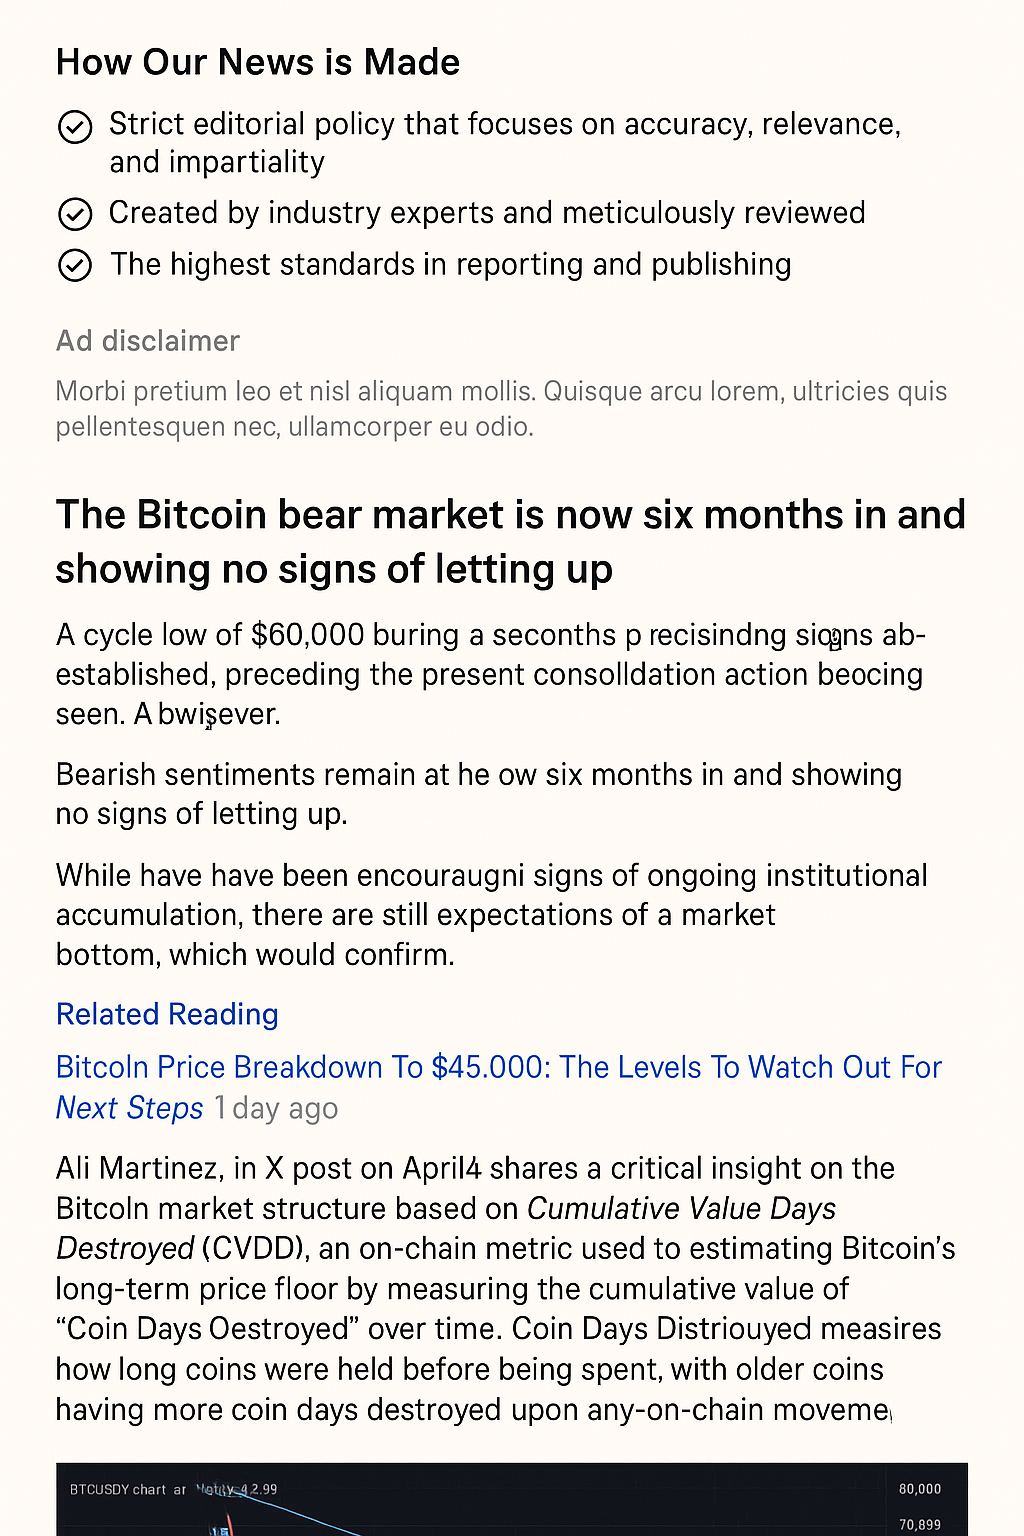Click the 70,899 price axis label
Viewport: 1024px width, 1536px height.
click(919, 1525)
